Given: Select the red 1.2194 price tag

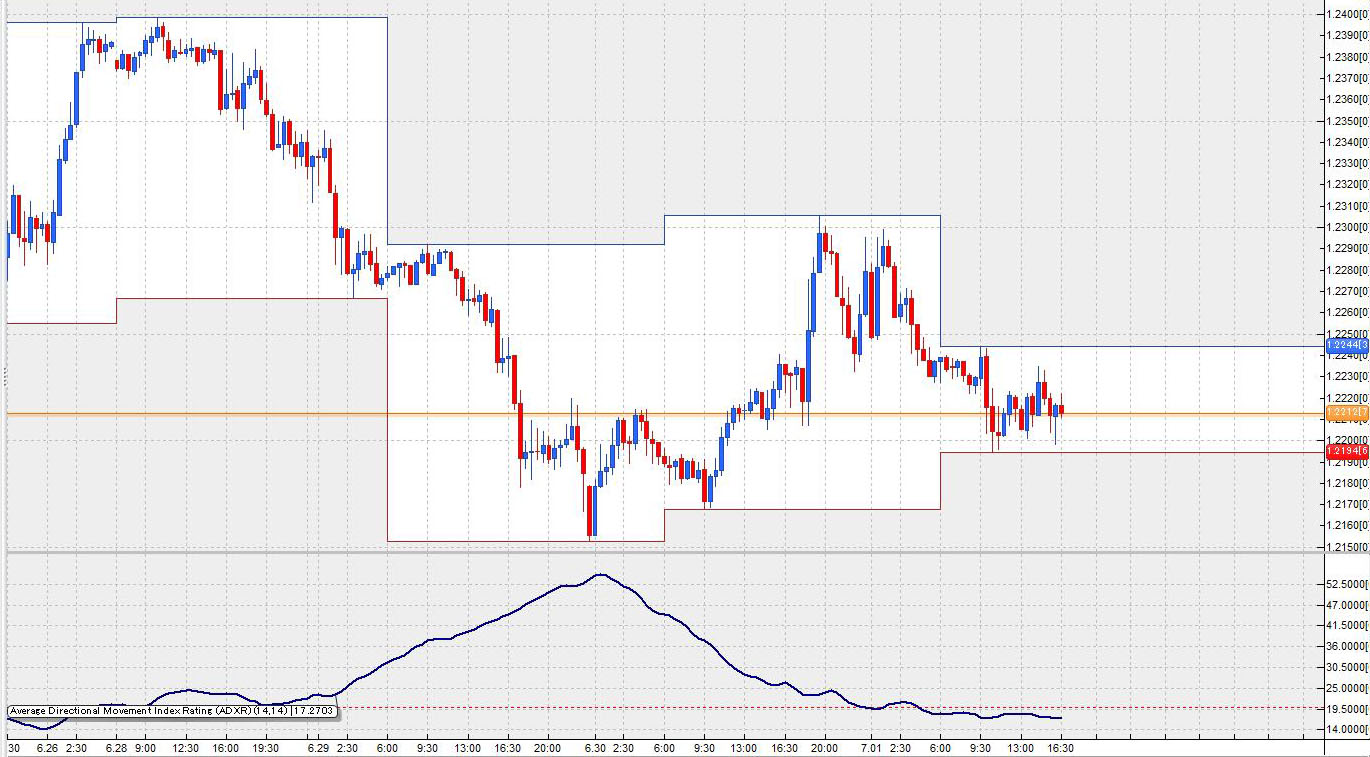Looking at the screenshot, I should (x=1348, y=453).
